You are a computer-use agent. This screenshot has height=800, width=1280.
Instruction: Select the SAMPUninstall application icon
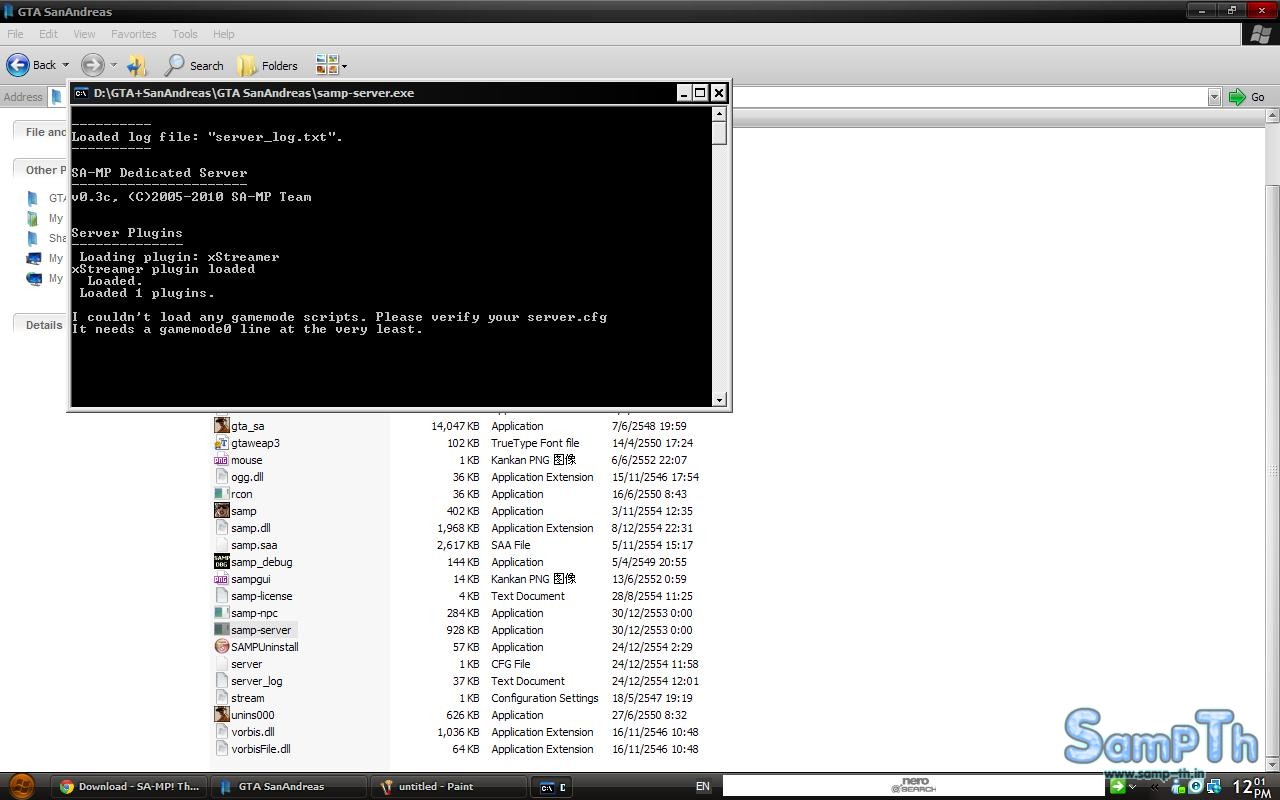[221, 647]
